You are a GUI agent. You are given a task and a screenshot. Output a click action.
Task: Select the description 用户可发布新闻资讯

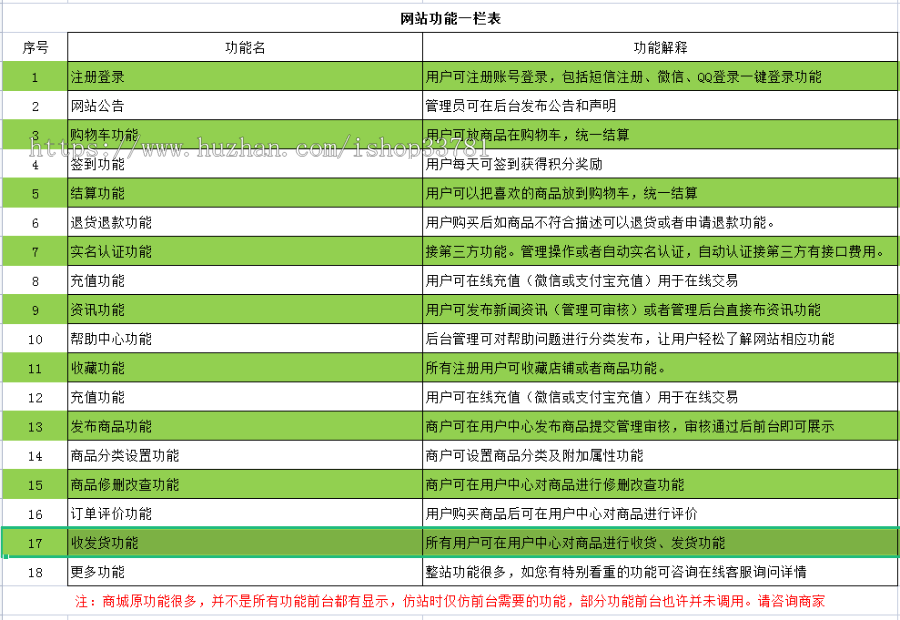click(x=660, y=310)
